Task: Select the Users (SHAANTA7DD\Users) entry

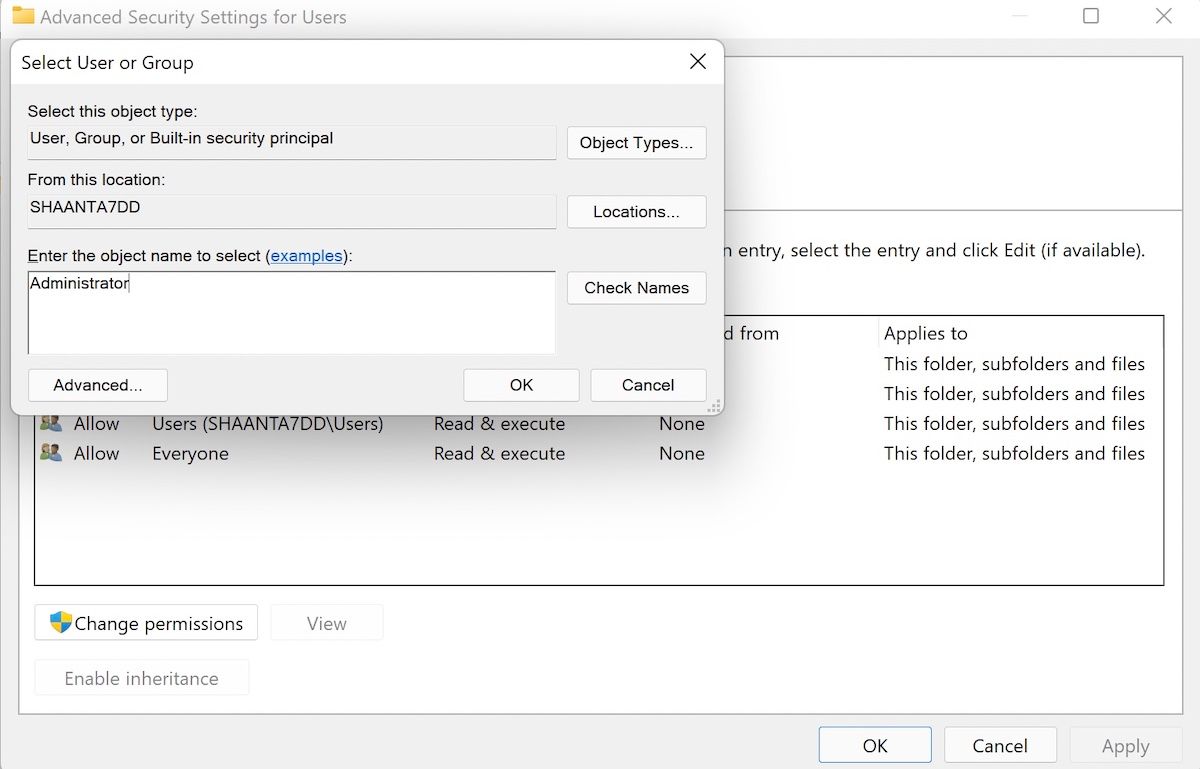Action: (x=598, y=424)
